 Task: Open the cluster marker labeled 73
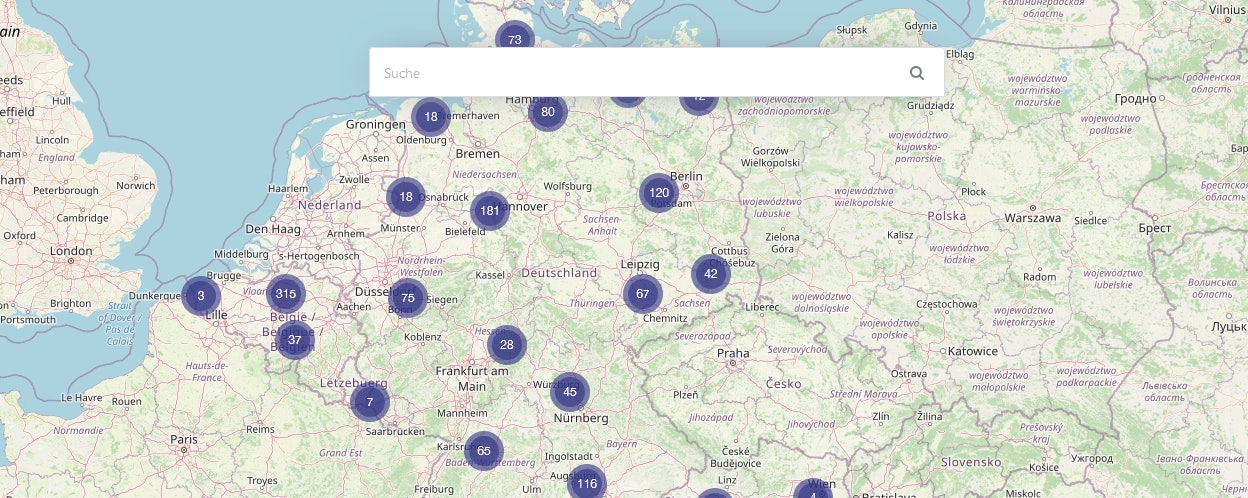515,38
